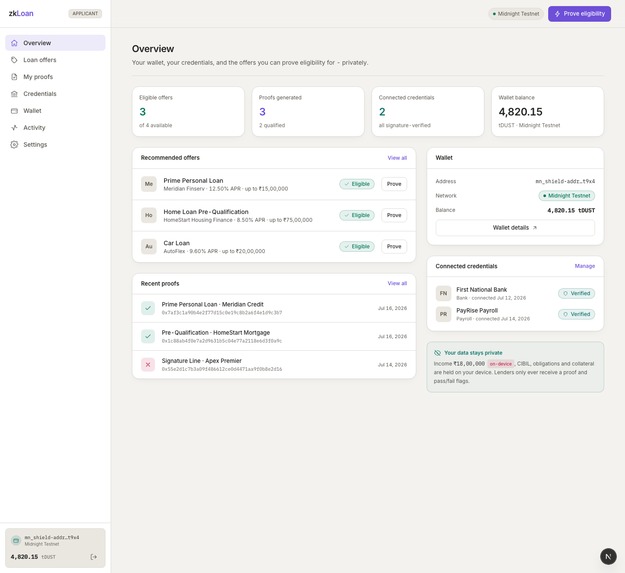Click the Your data stays private heading
This screenshot has height=573, width=625.
473,353
